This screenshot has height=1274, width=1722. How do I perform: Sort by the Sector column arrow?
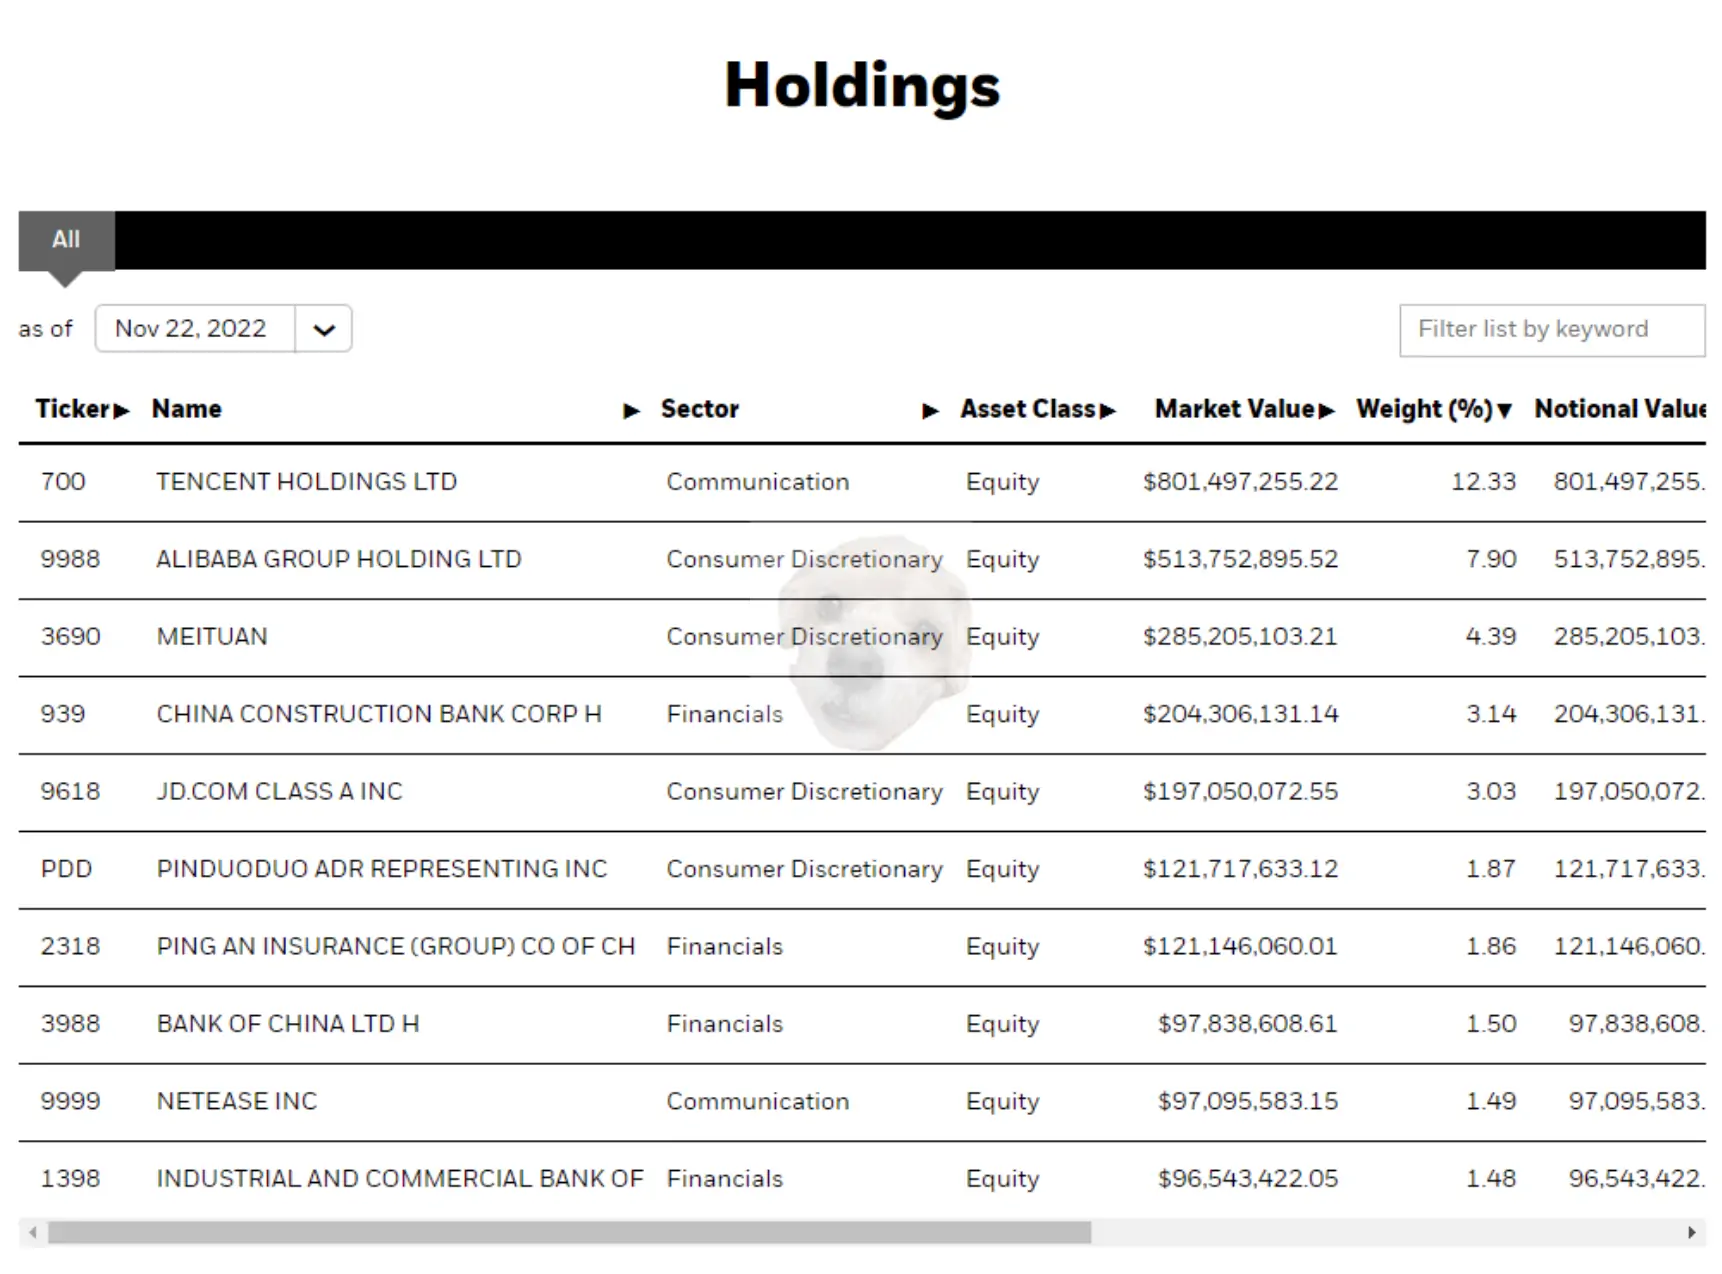932,410
